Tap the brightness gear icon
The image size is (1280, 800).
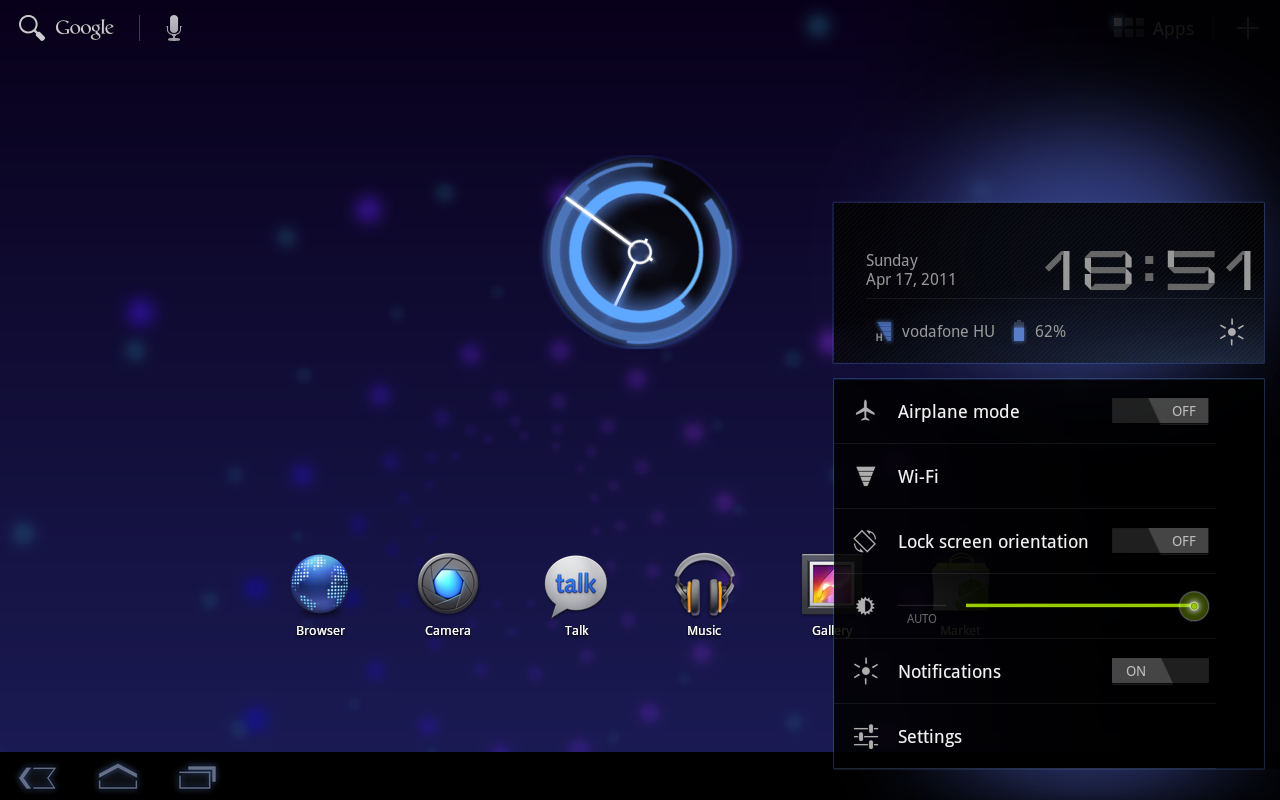point(865,606)
